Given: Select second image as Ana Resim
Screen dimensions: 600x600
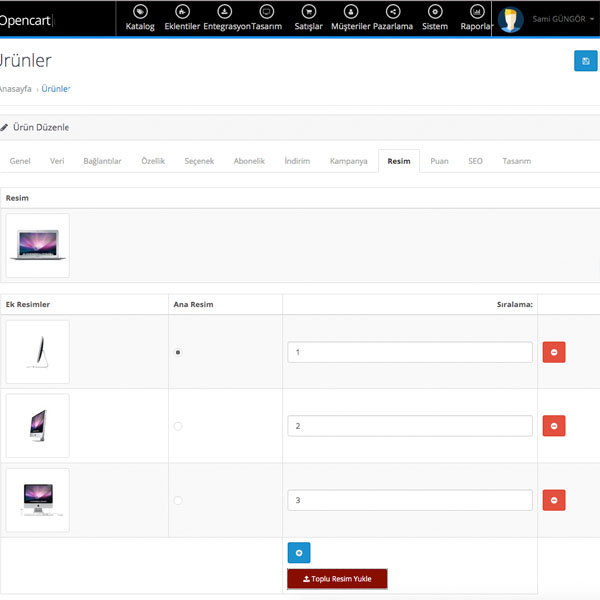Looking at the screenshot, I should tap(178, 426).
